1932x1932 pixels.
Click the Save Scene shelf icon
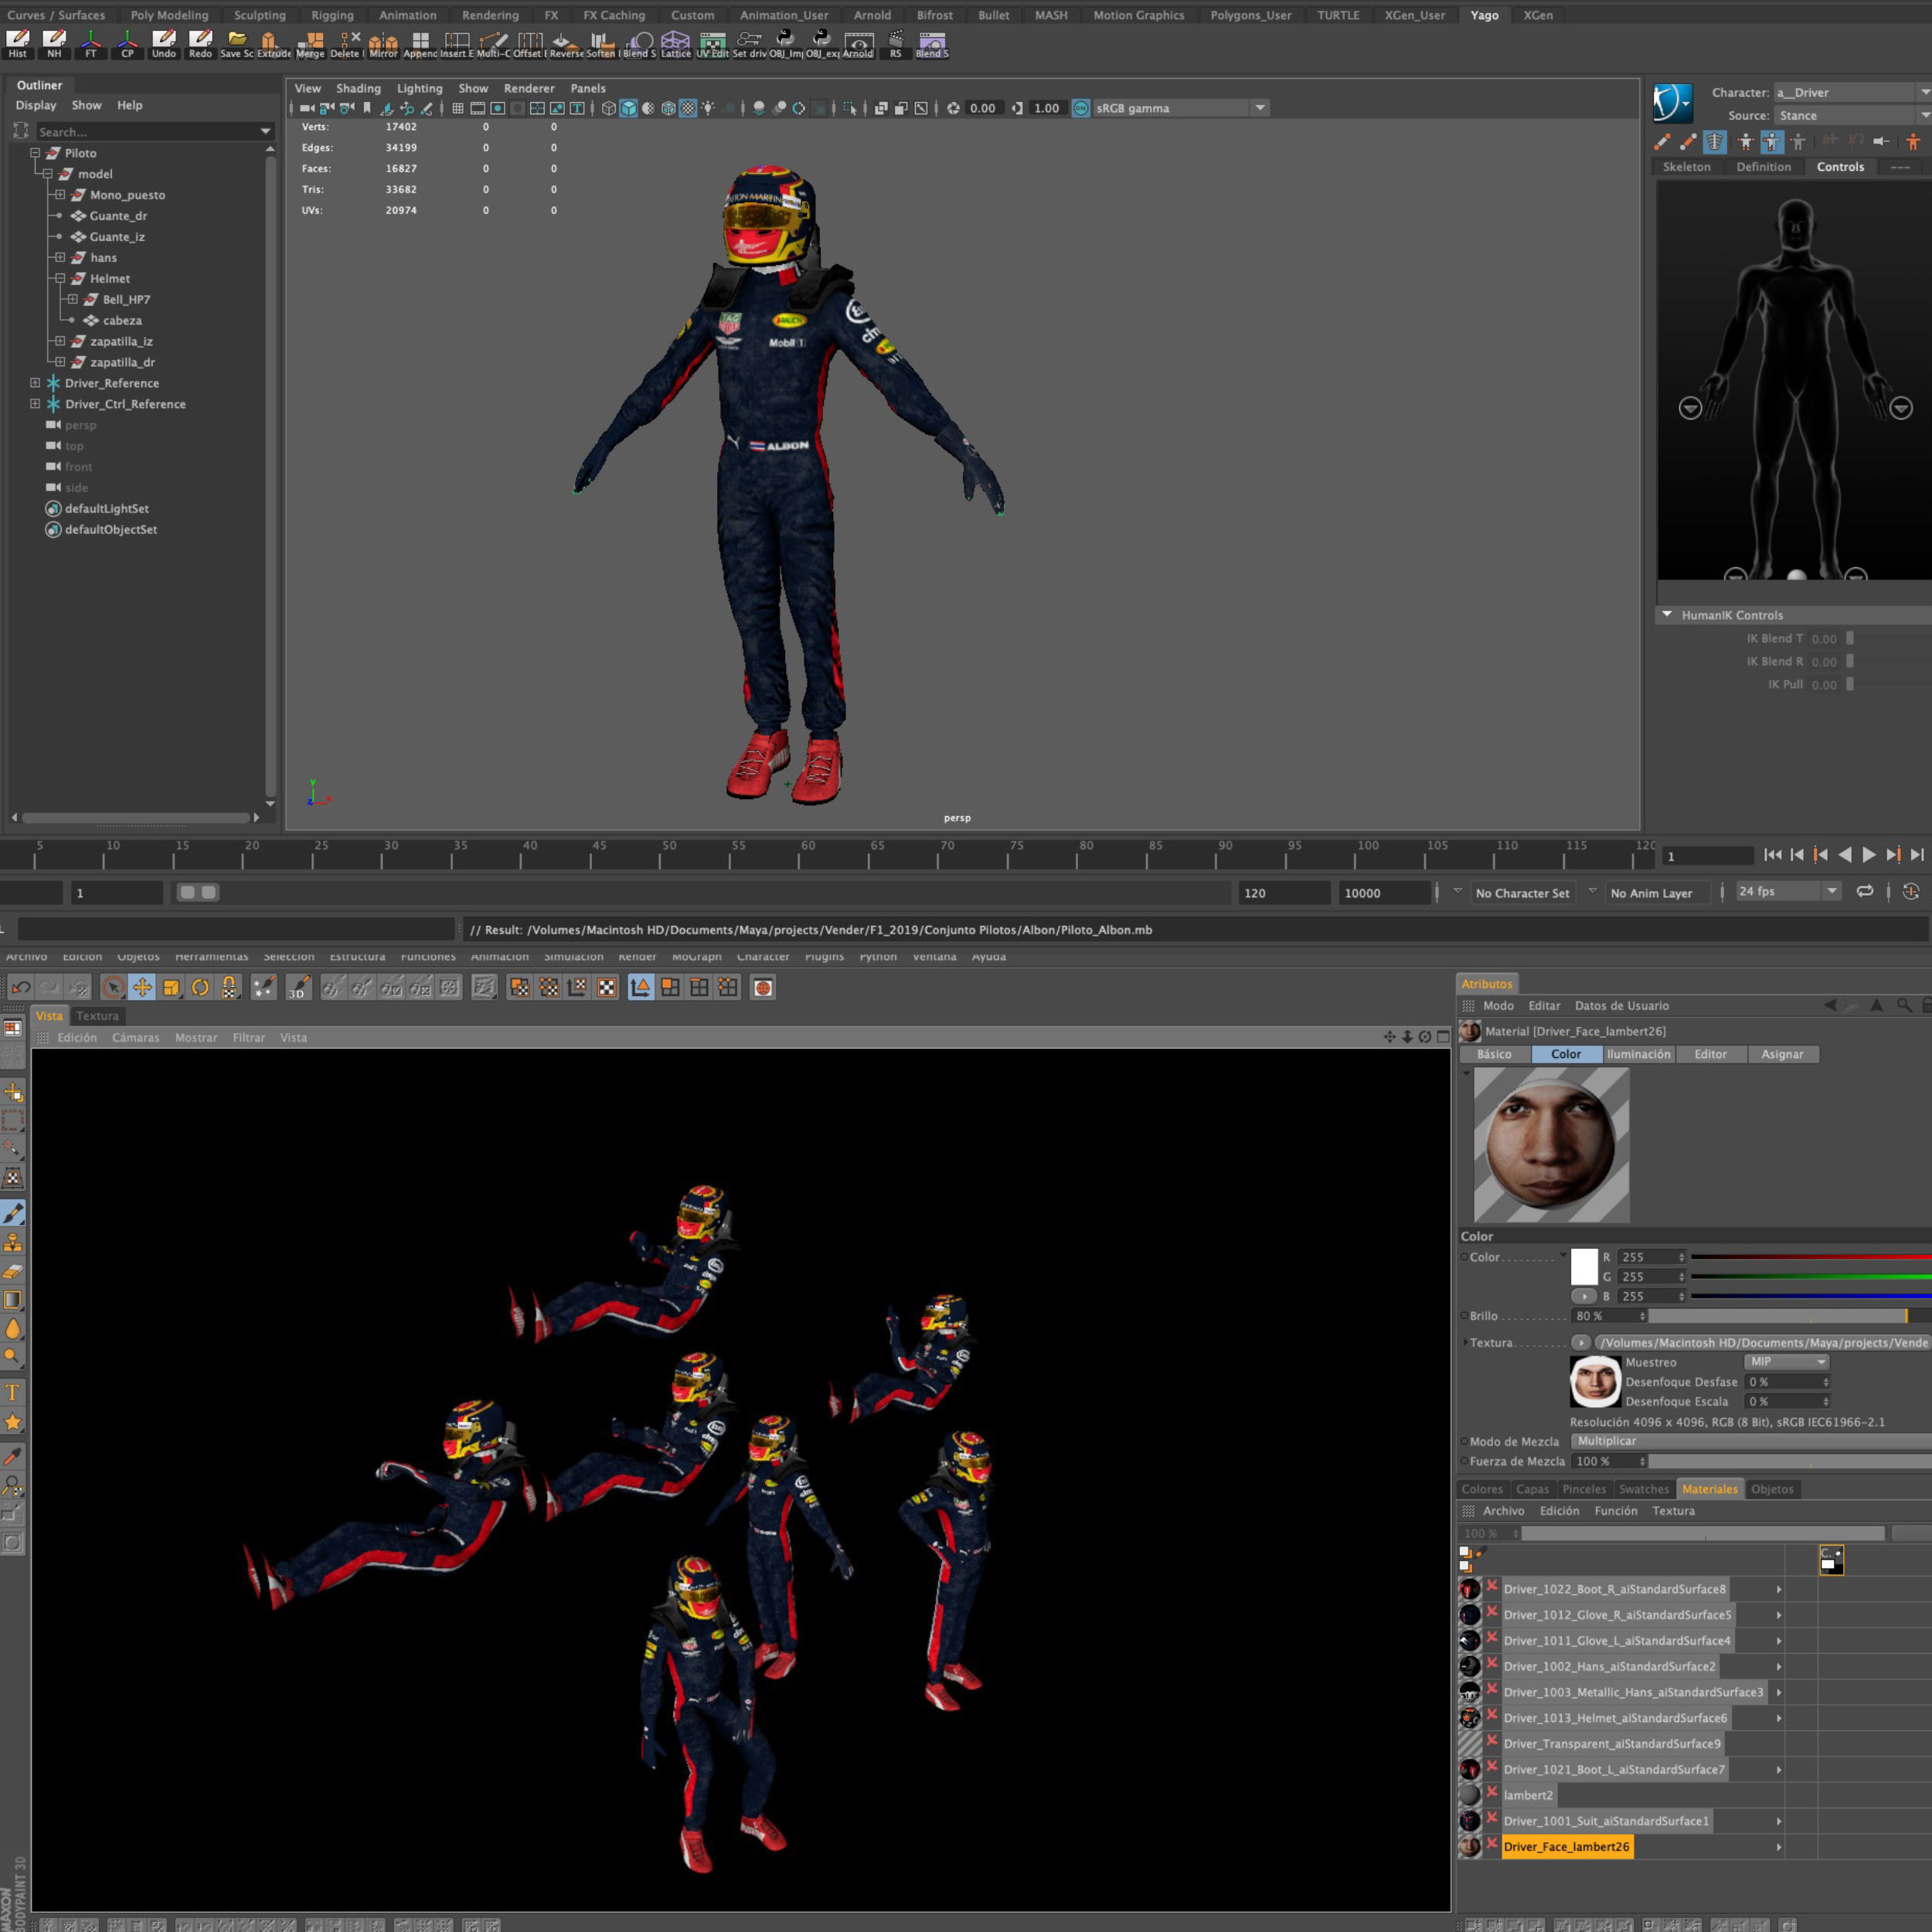(237, 43)
